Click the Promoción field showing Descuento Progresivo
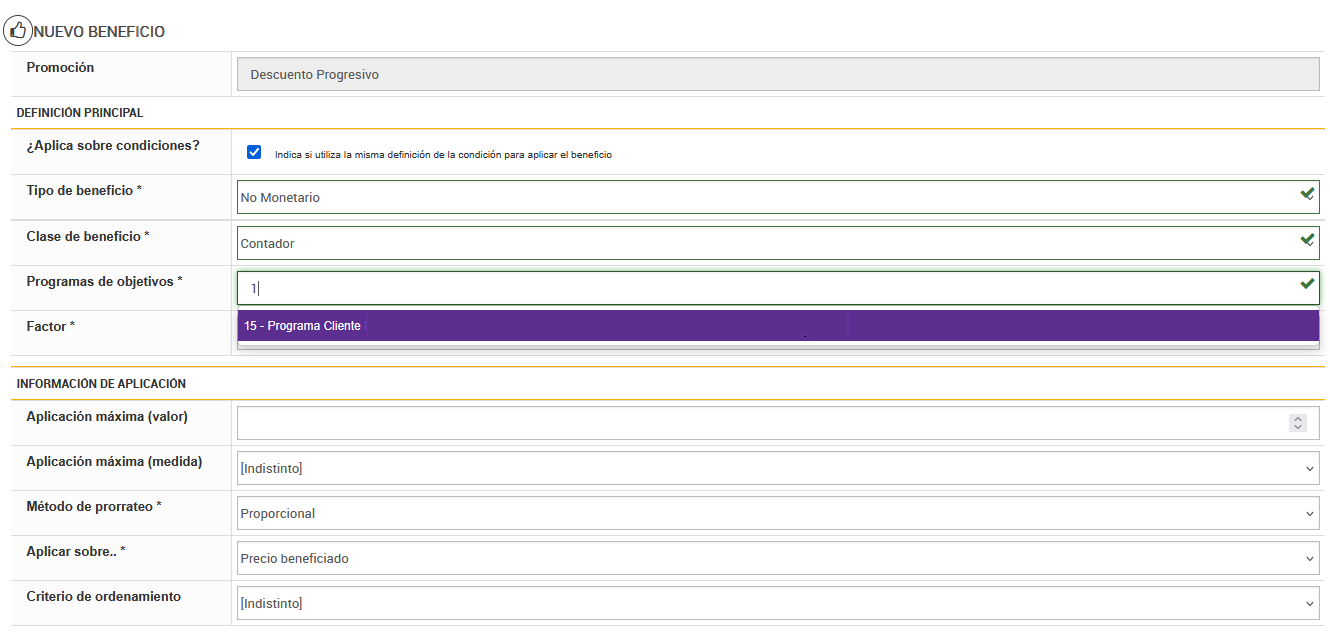 coord(777,74)
